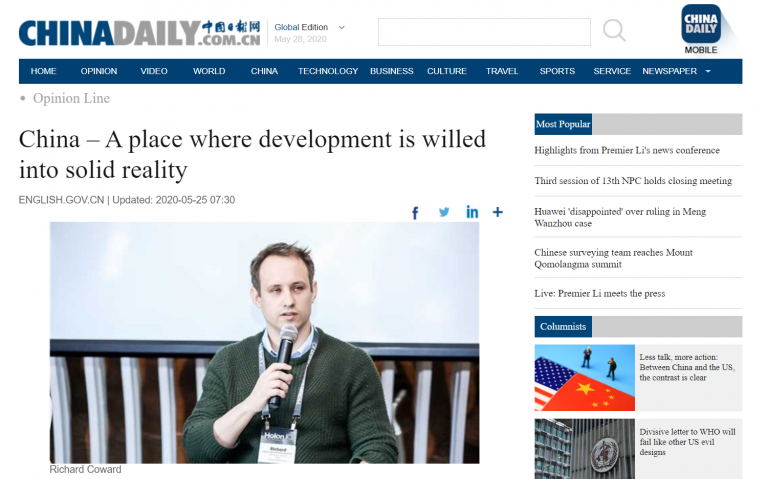
Task: Navigate to the Sports section
Action: point(557,71)
